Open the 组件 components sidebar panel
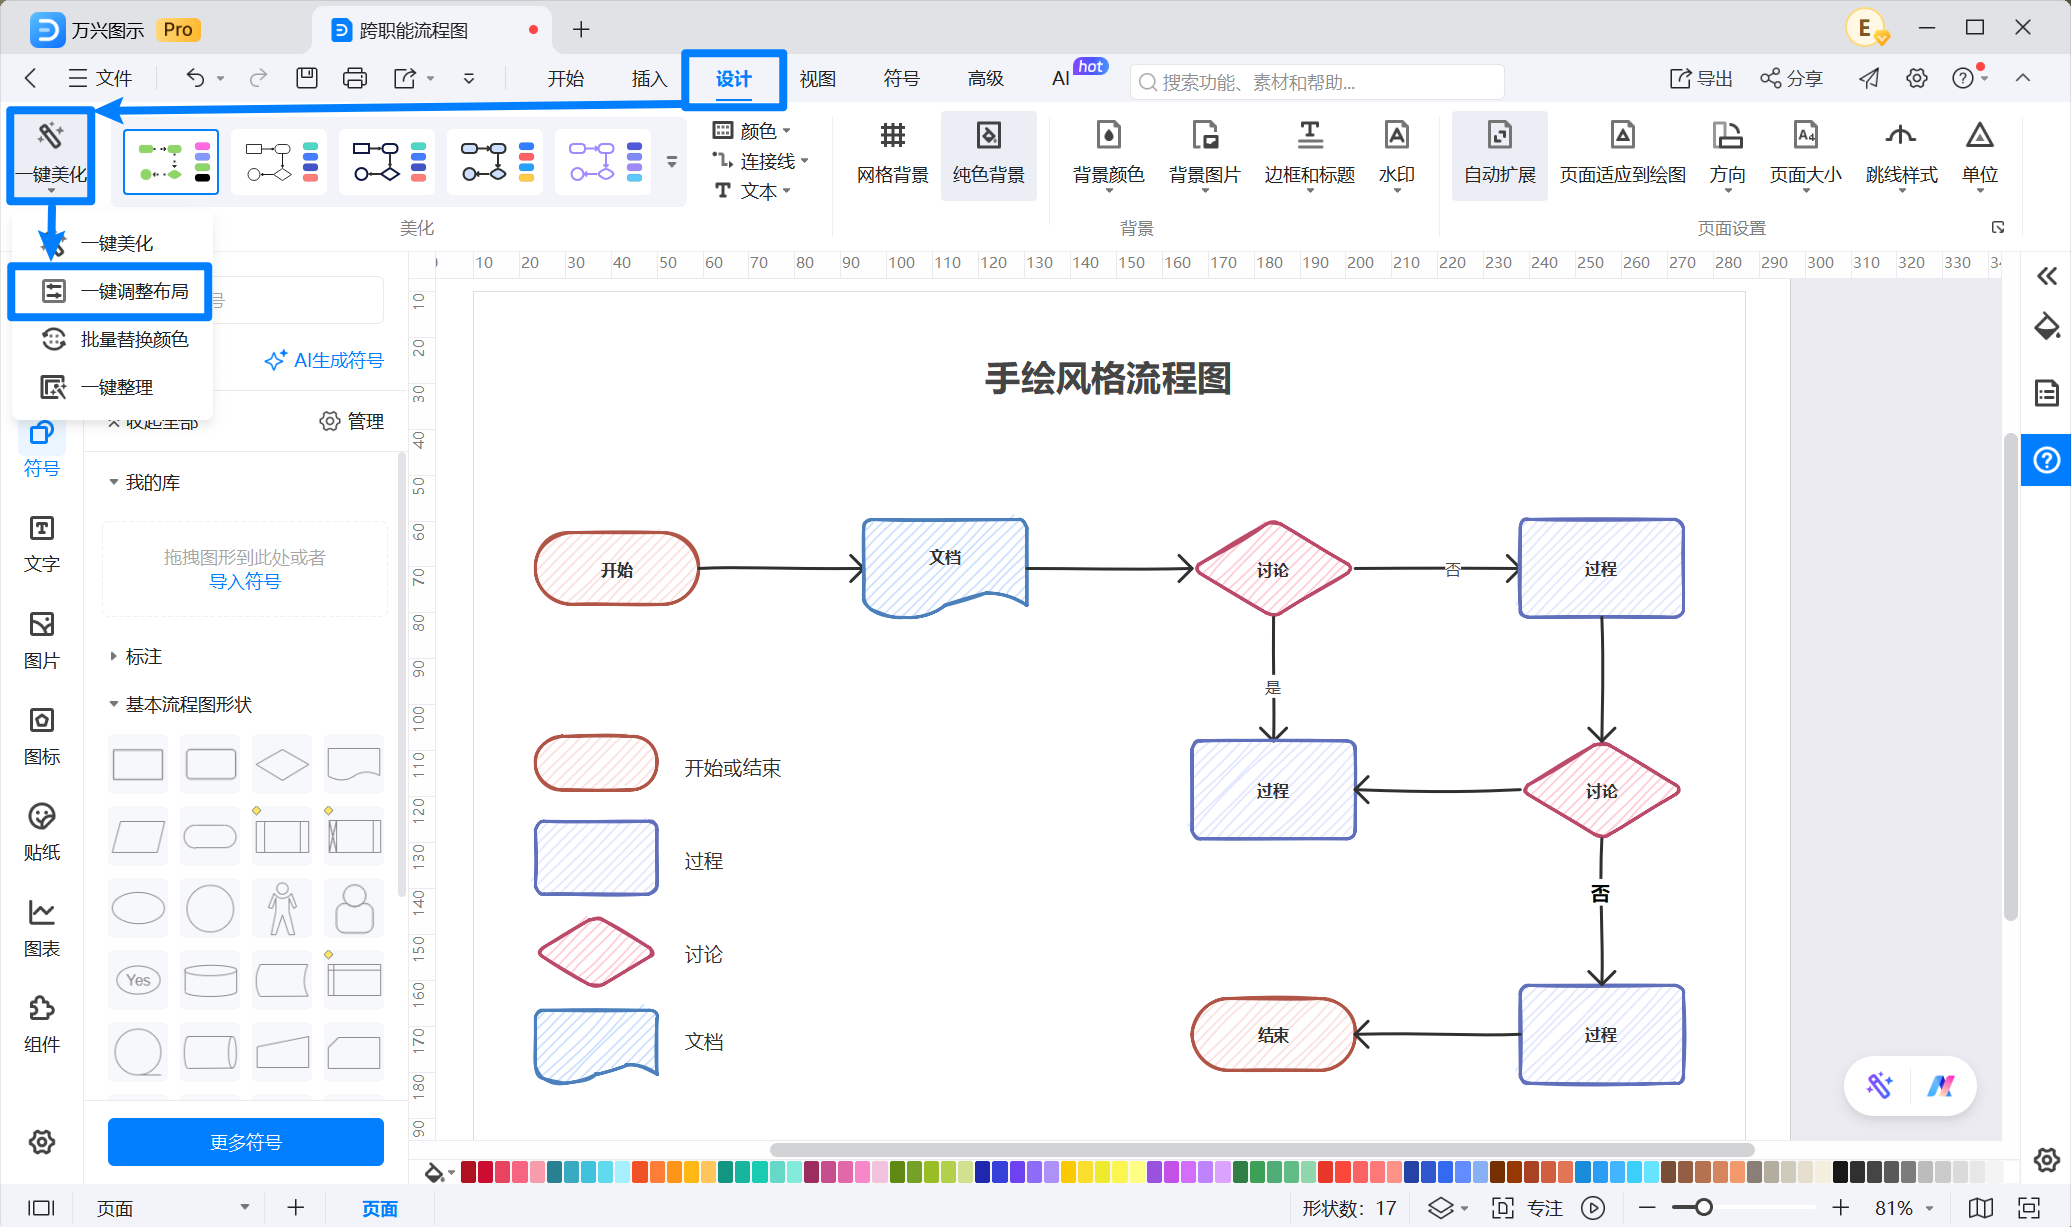 (41, 1024)
